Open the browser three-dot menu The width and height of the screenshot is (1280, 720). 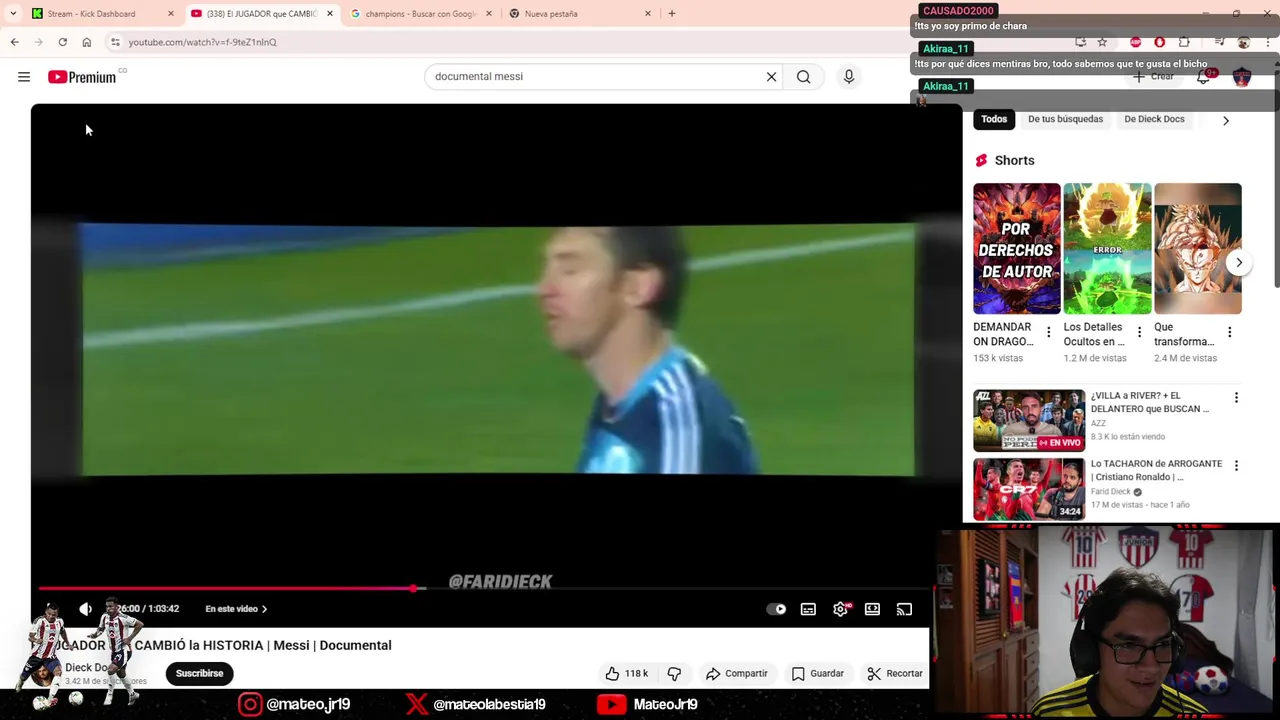point(1268,42)
